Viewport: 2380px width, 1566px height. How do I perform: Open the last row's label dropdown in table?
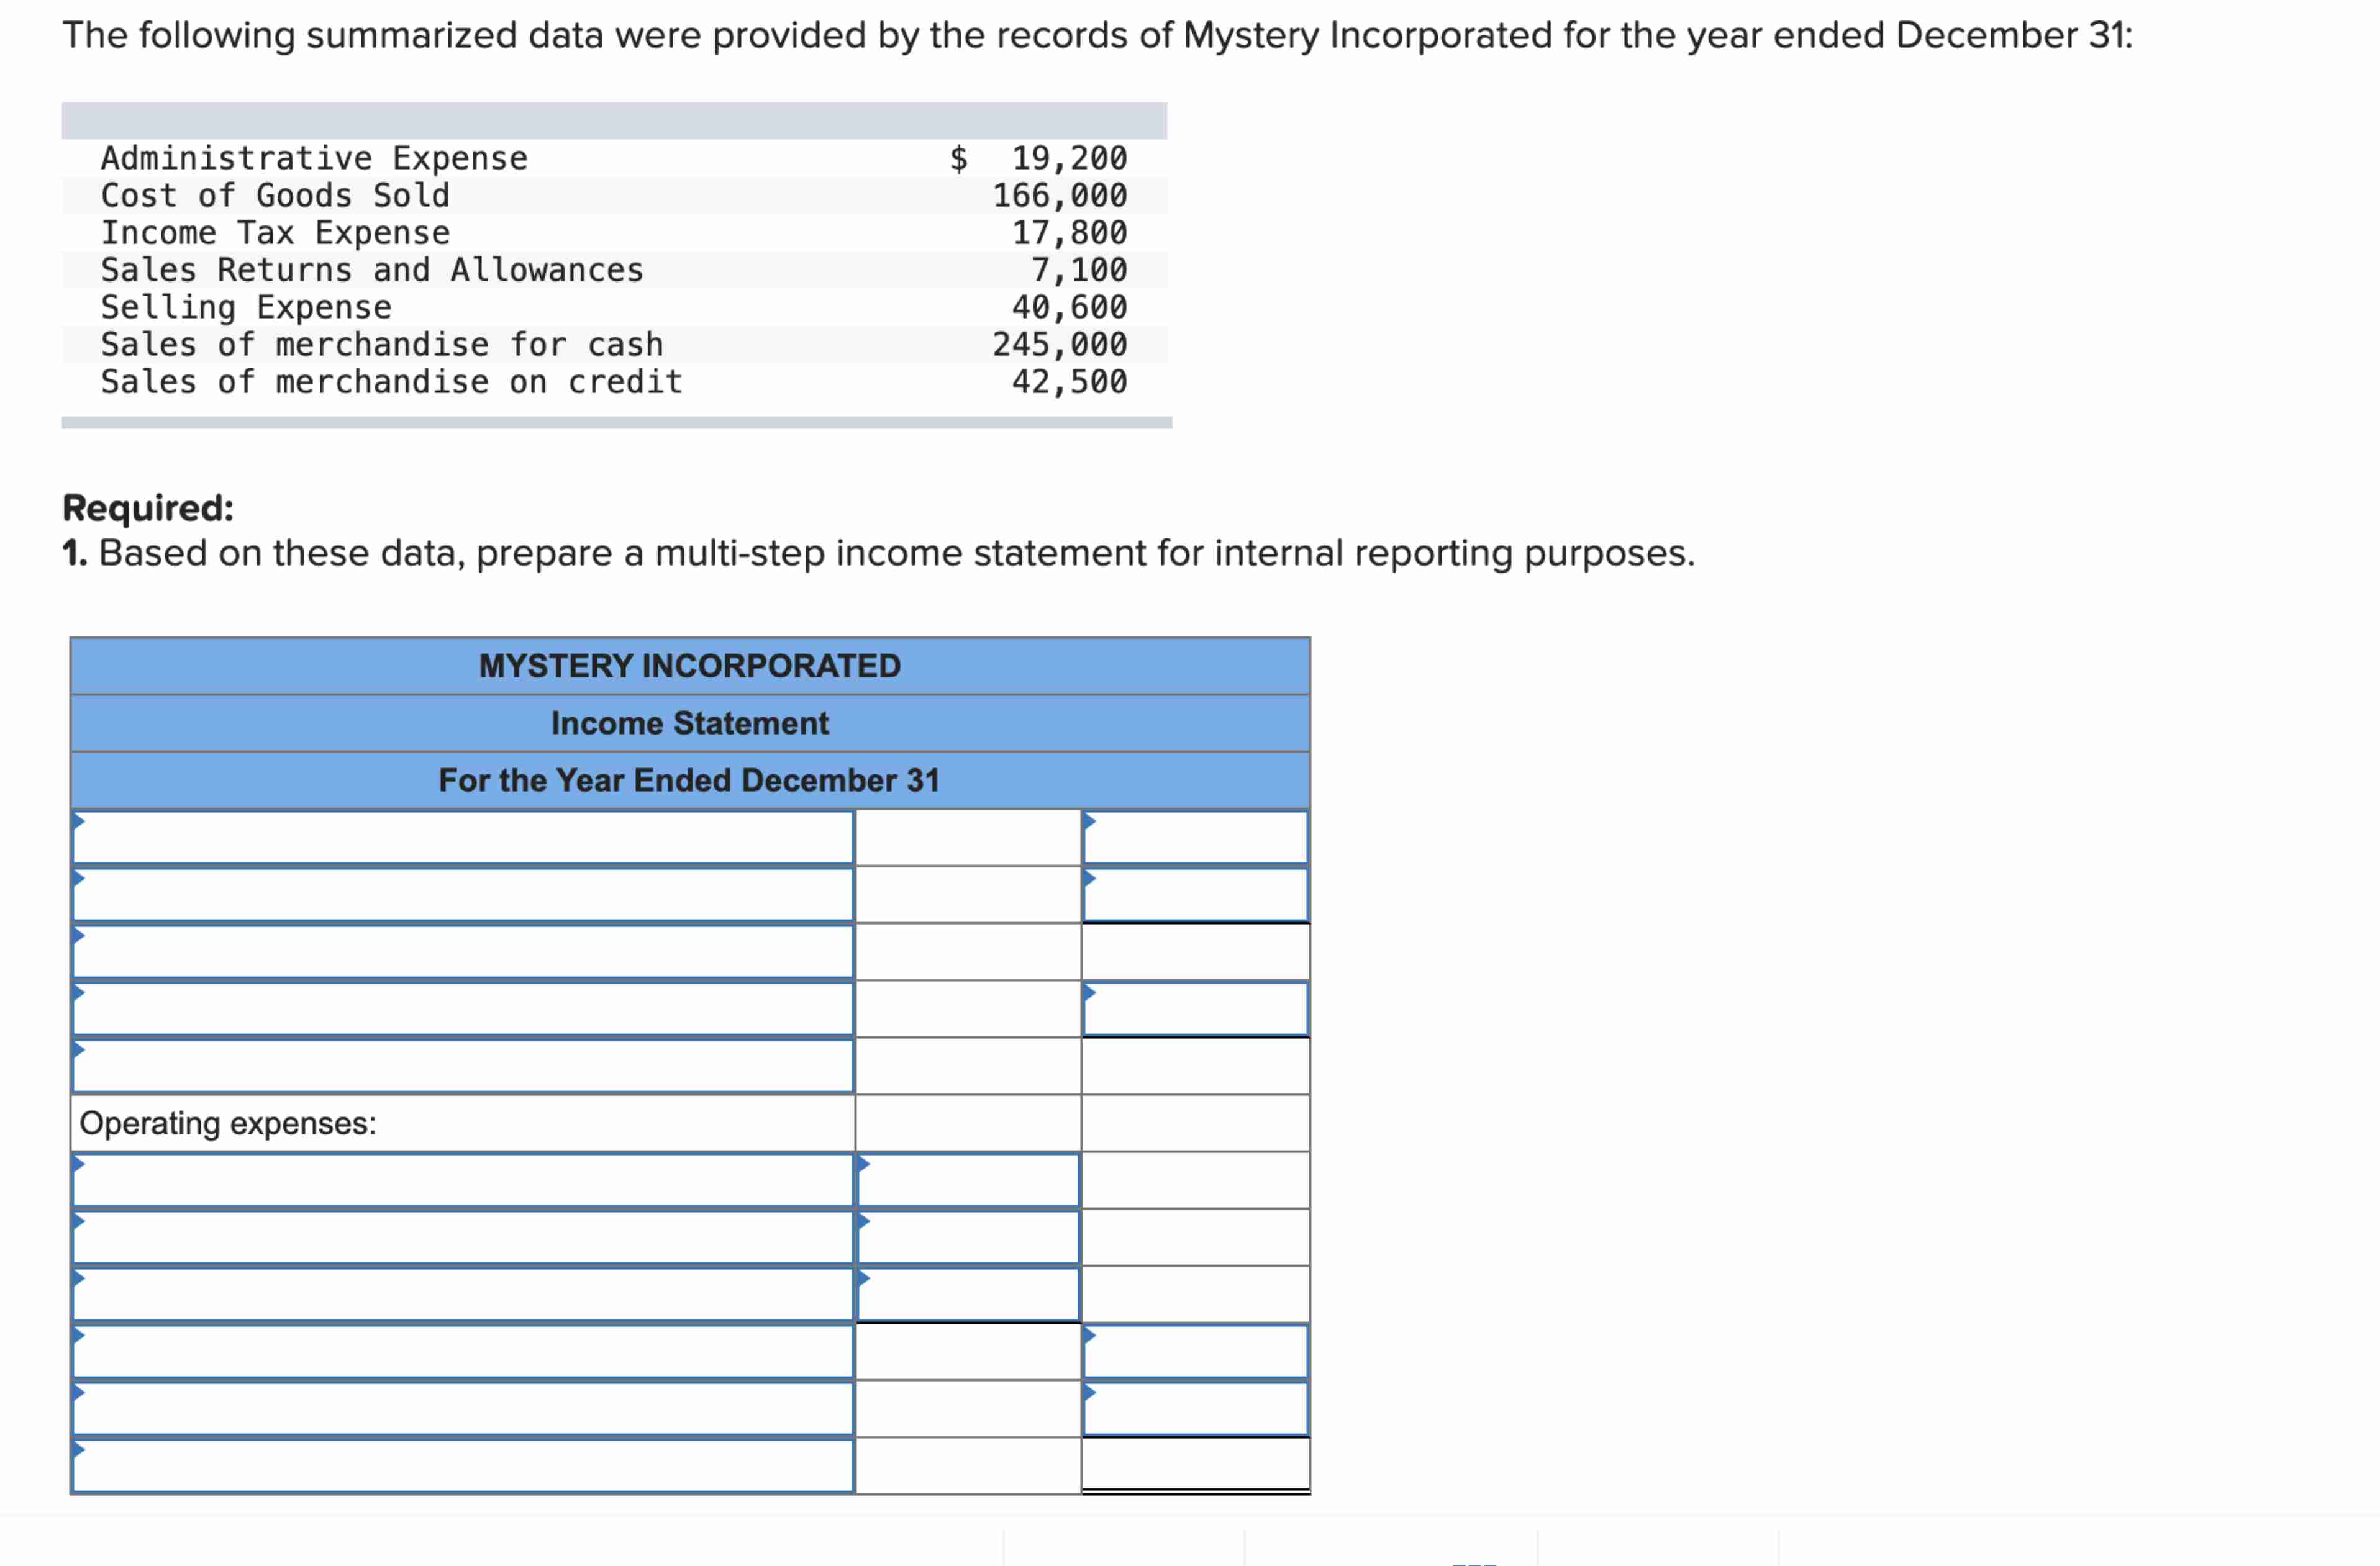(x=462, y=1467)
